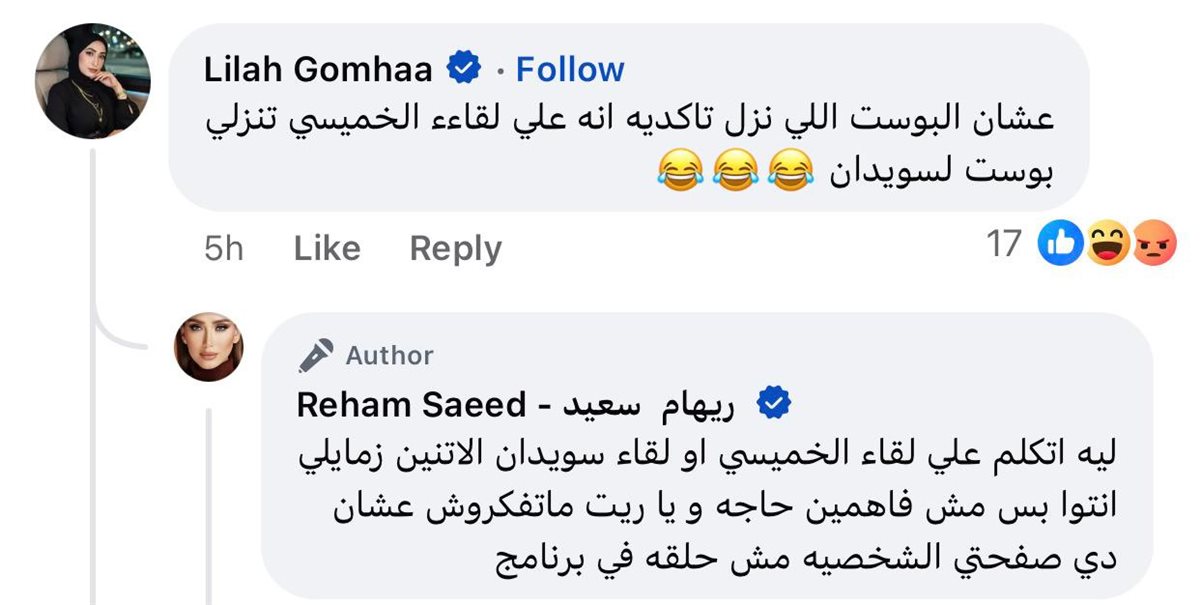Click the last tears-of-joy emoji in Lilah's comment
Image resolution: width=1200 pixels, height=605 pixels.
tap(679, 174)
